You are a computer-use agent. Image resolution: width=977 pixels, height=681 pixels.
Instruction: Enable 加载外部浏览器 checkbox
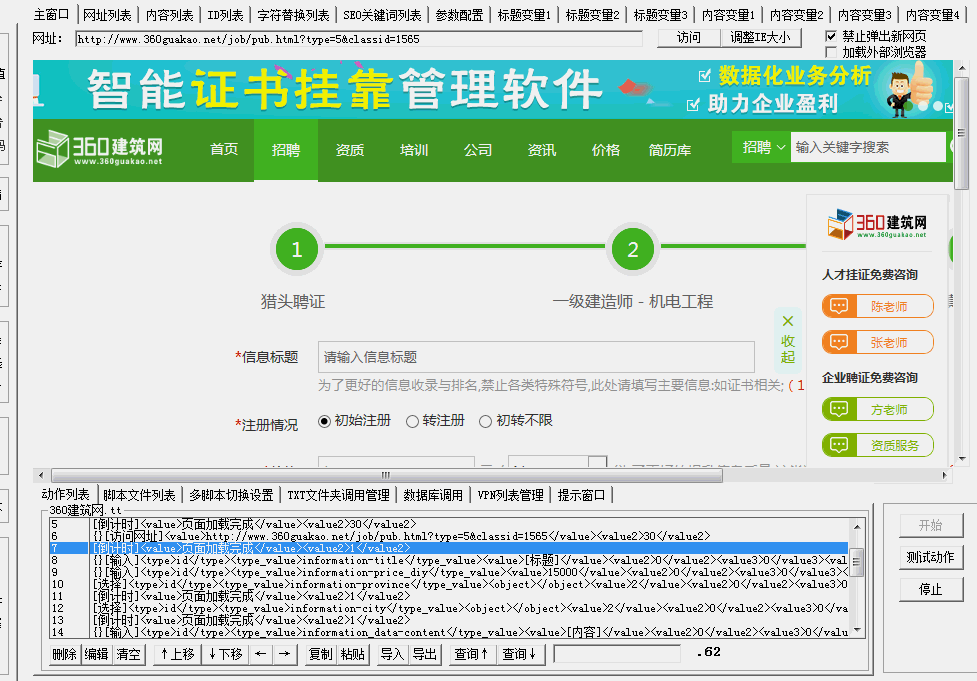coord(831,52)
